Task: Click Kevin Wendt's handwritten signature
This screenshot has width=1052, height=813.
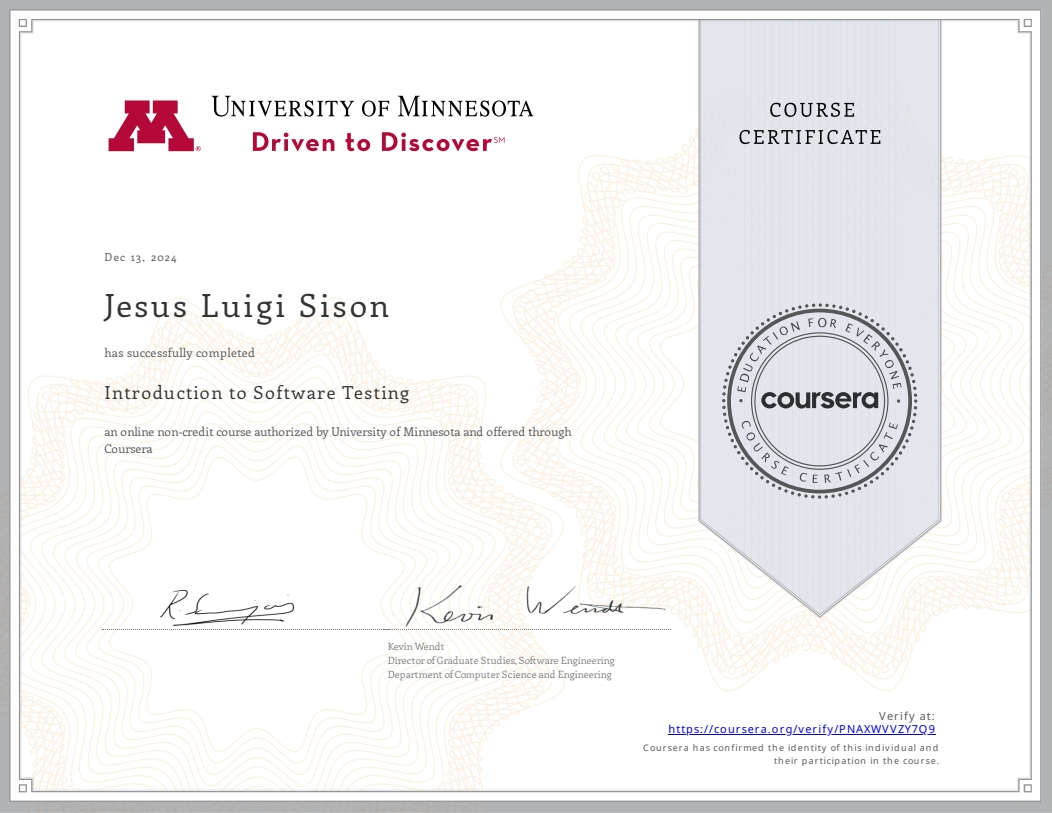Action: 530,606
